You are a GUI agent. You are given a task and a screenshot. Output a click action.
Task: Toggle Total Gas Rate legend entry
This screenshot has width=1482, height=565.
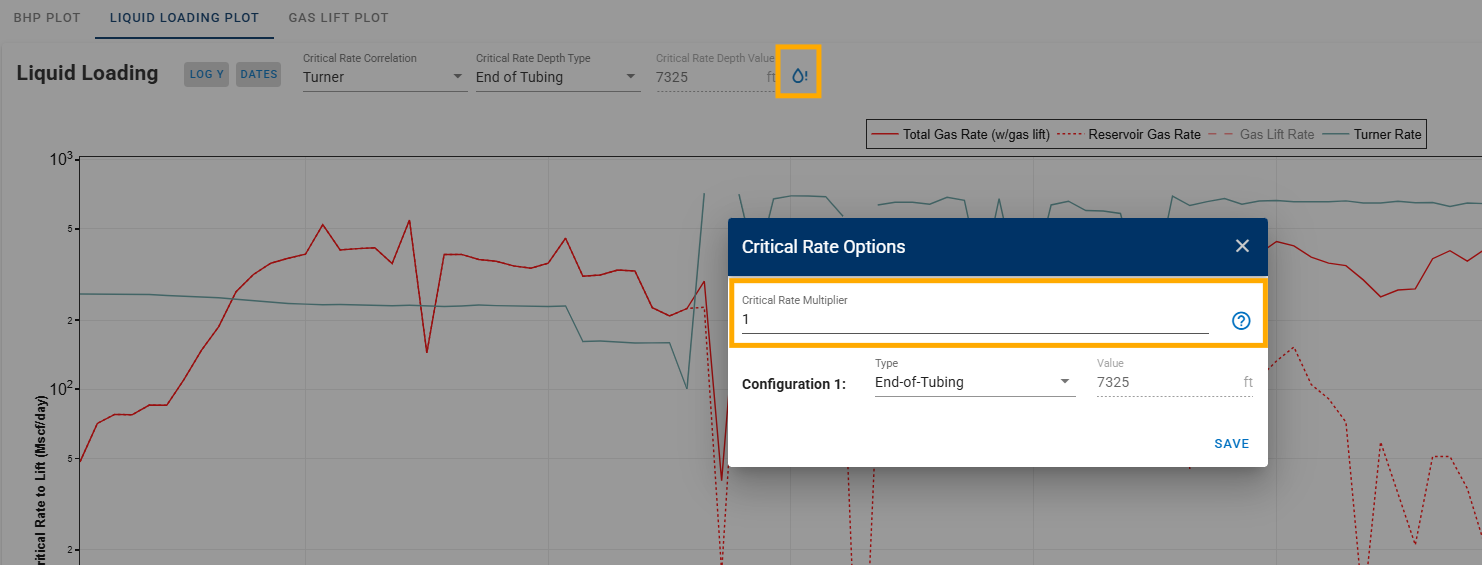click(x=961, y=134)
